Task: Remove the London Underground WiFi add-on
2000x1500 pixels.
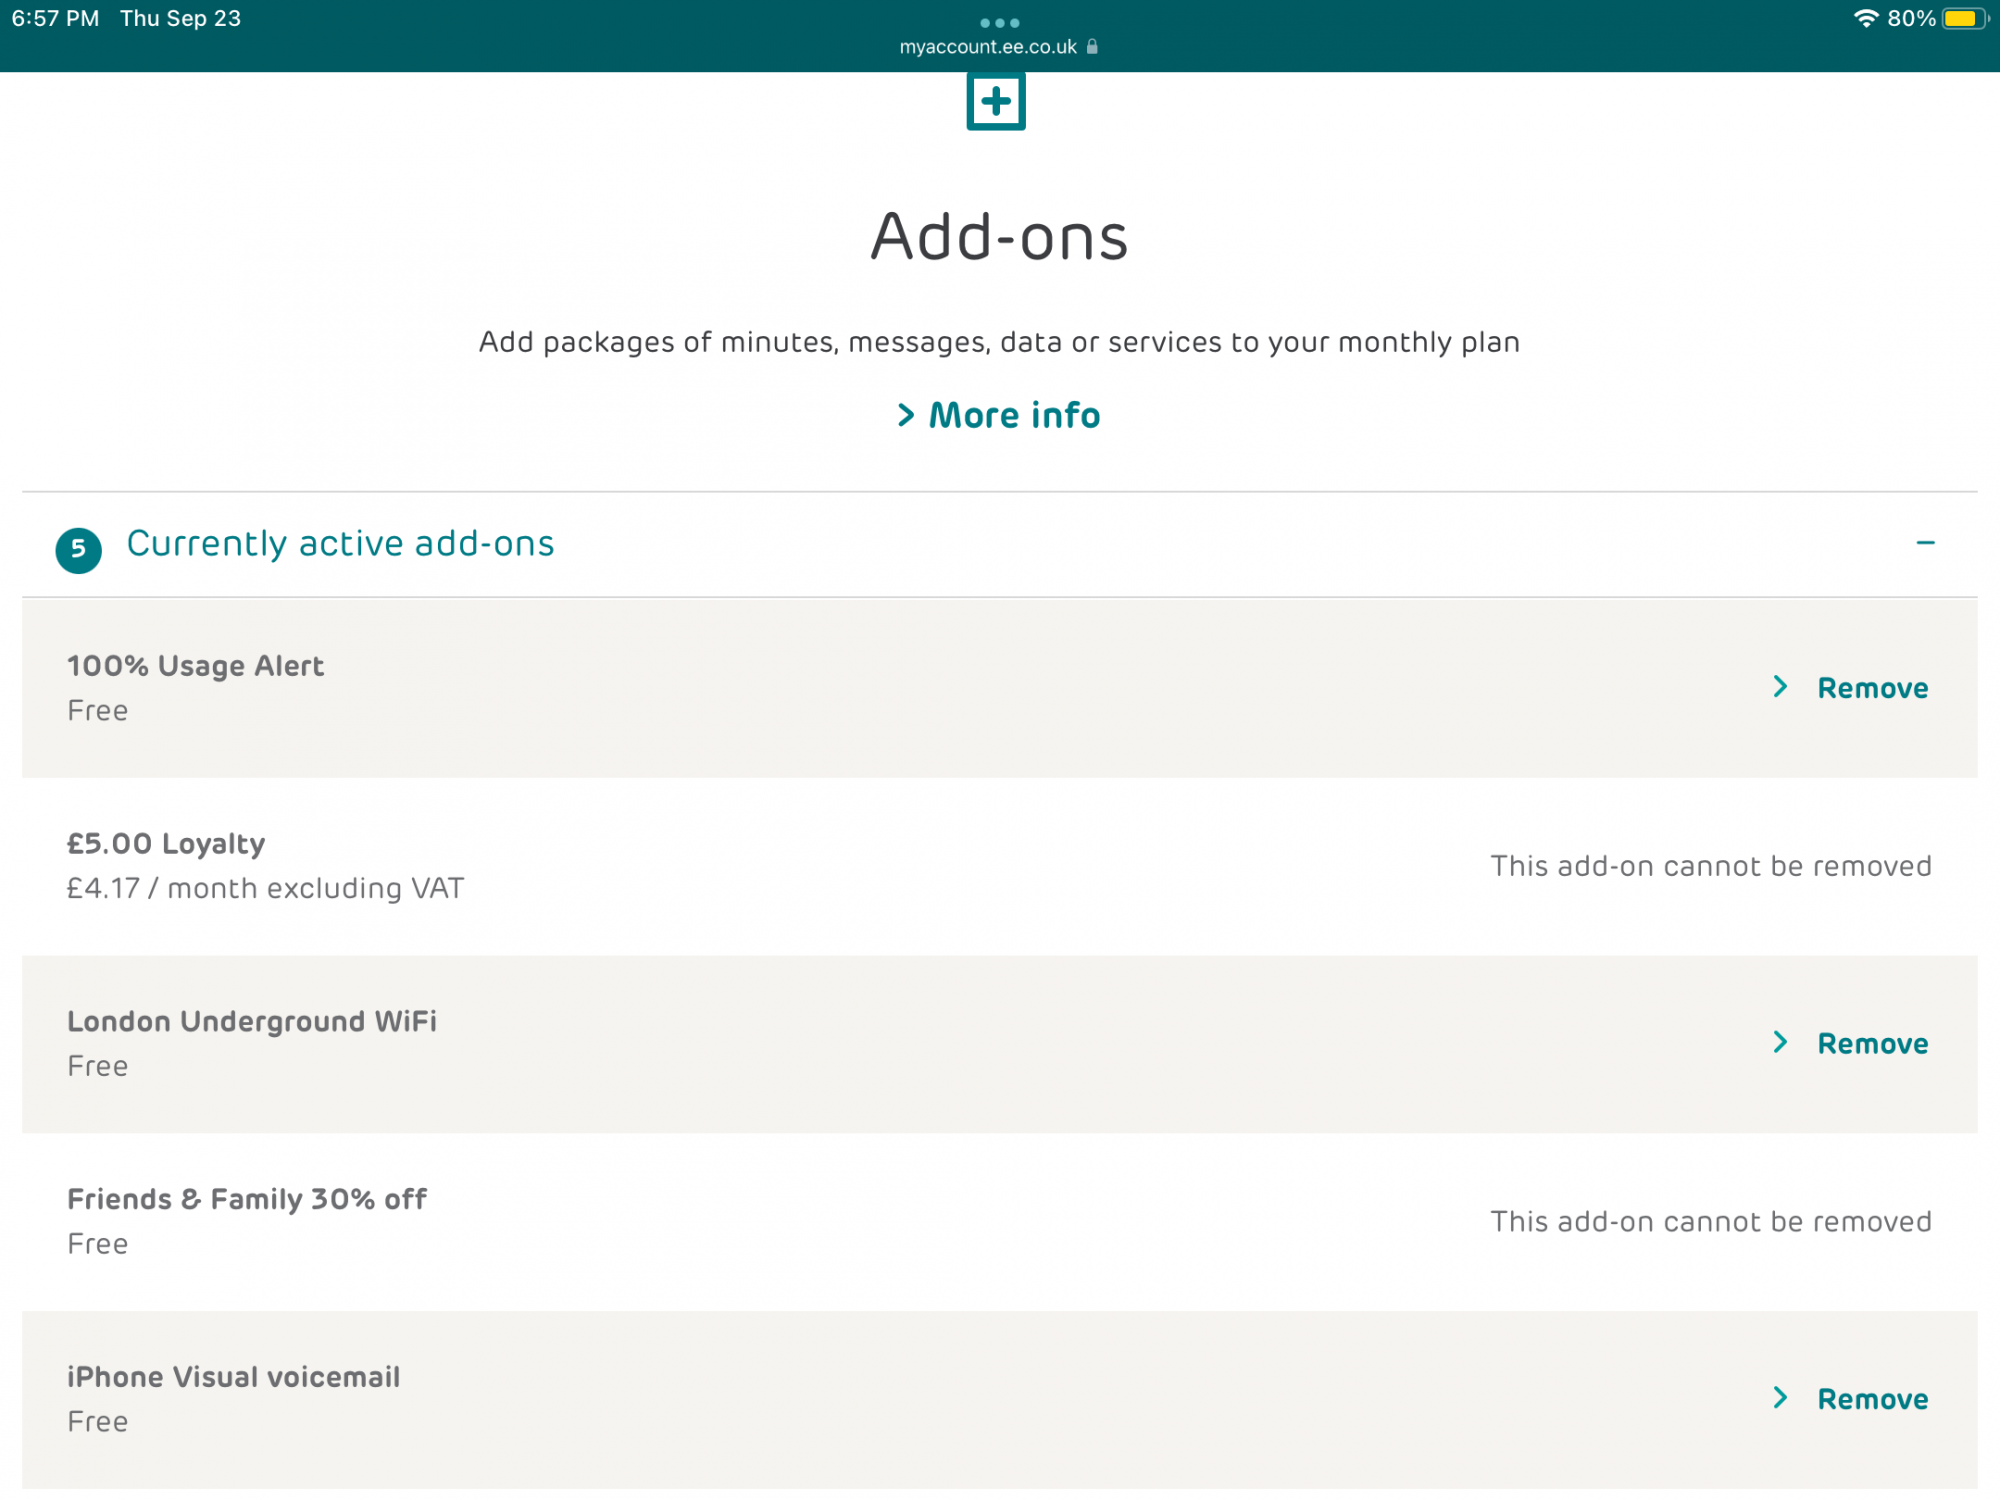Action: (1872, 1044)
